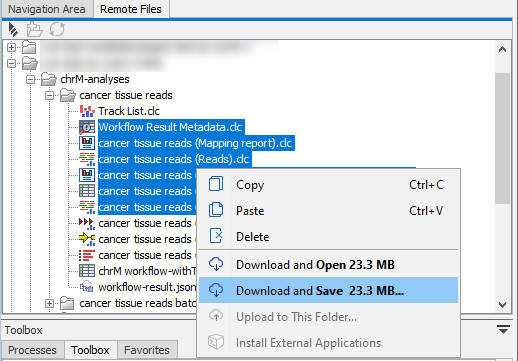Click Install External Applications menu entry
This screenshot has height=361, width=518.
328,342
